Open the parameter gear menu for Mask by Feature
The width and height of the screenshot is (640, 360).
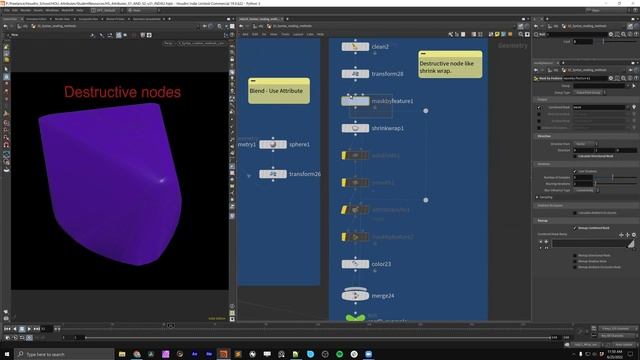pyautogui.click(x=611, y=78)
